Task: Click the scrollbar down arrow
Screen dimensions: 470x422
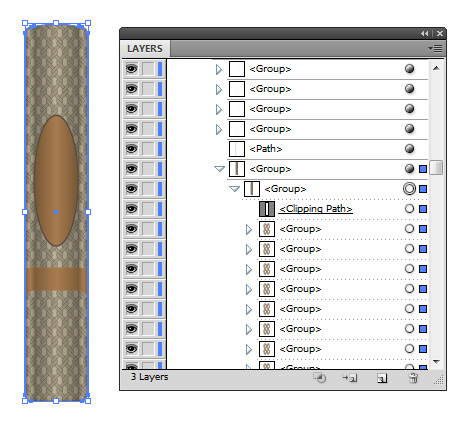Action: coord(436,362)
